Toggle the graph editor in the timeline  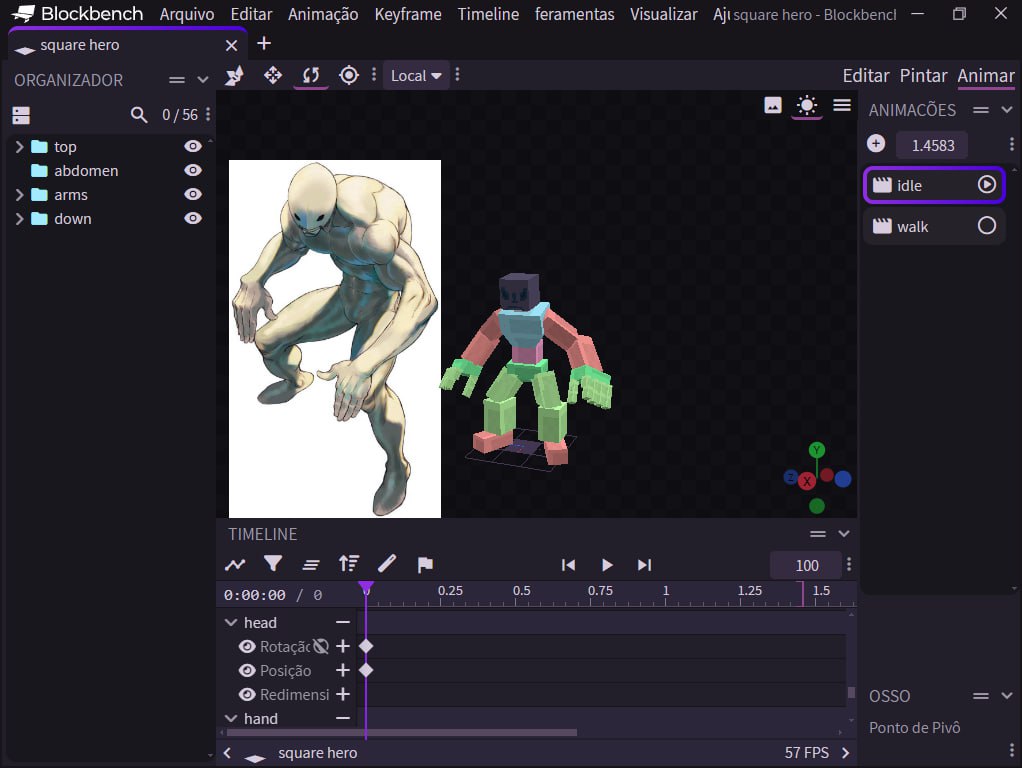[x=235, y=565]
